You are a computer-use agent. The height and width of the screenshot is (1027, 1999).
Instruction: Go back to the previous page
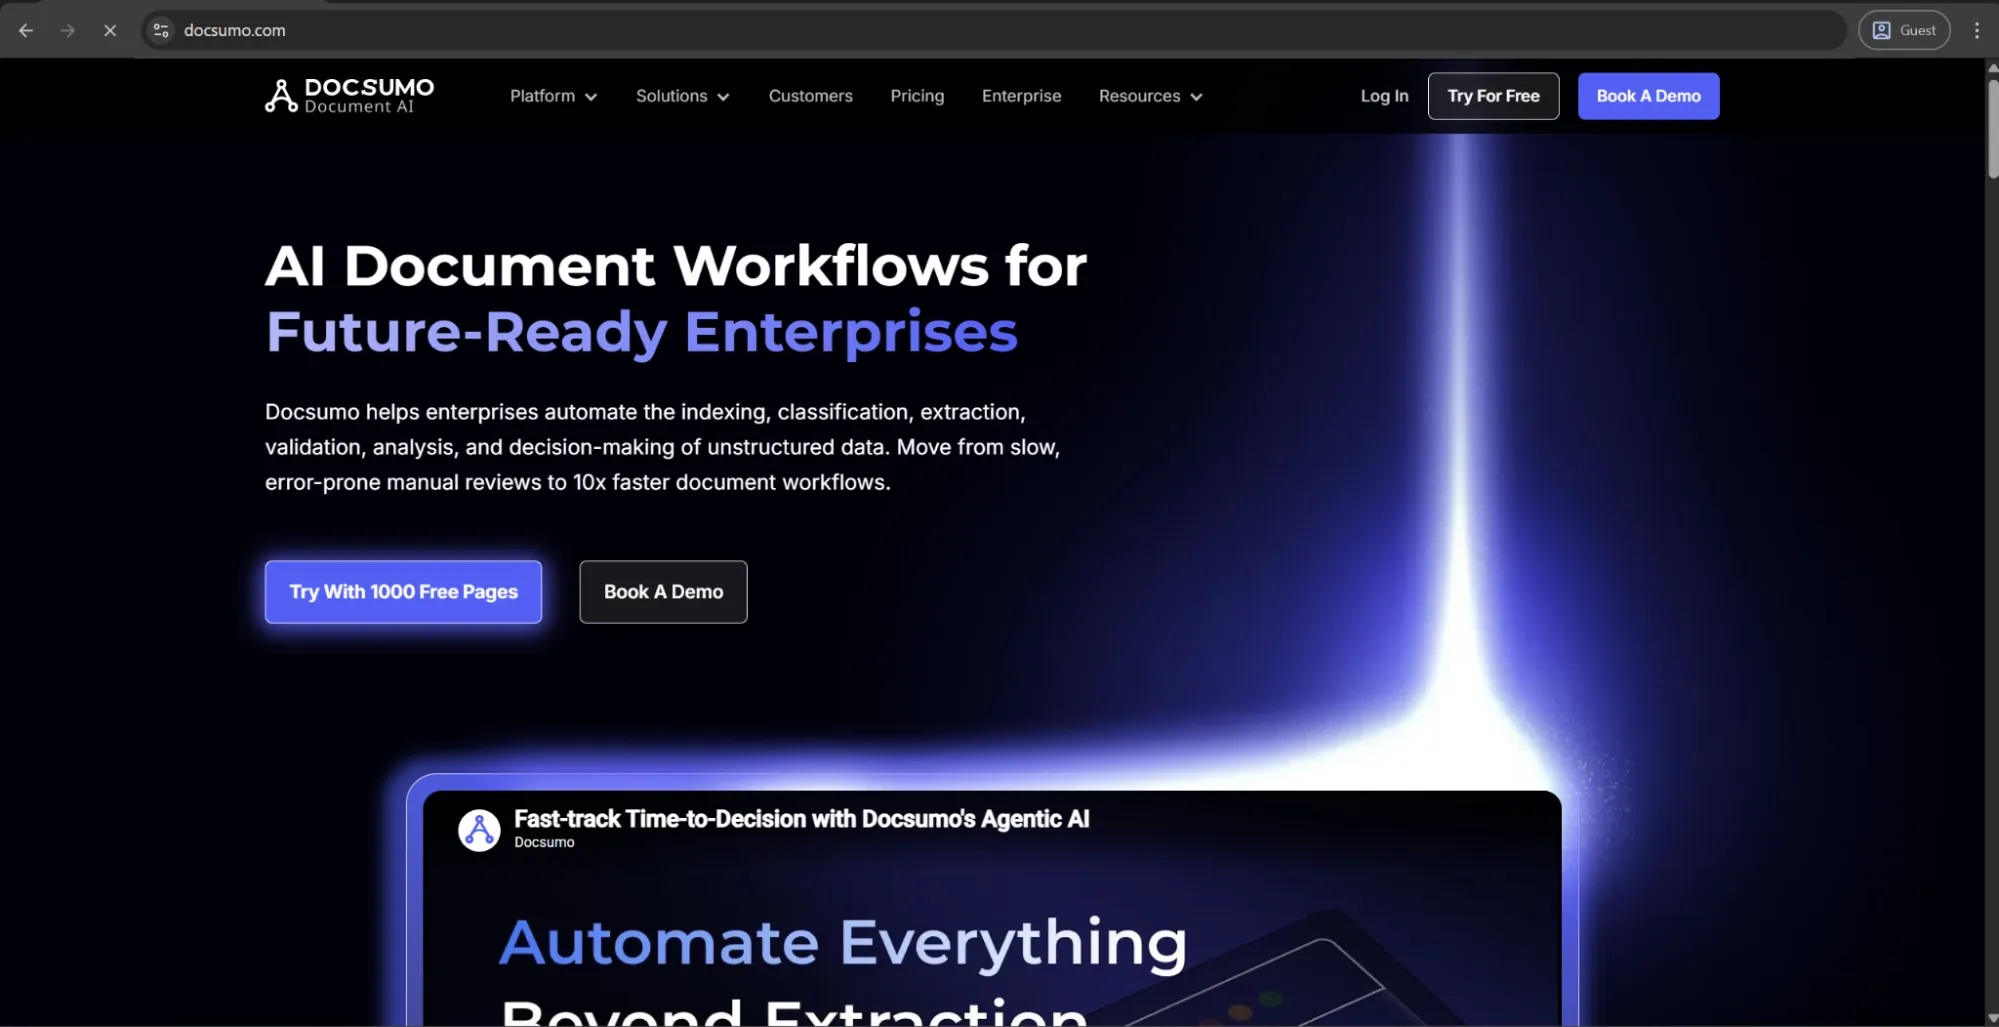(x=26, y=30)
